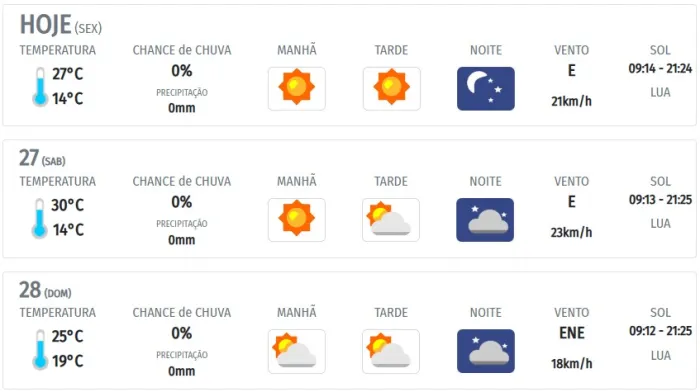
Task: Open the 27 (SAB) day heading
Action: click(42, 158)
